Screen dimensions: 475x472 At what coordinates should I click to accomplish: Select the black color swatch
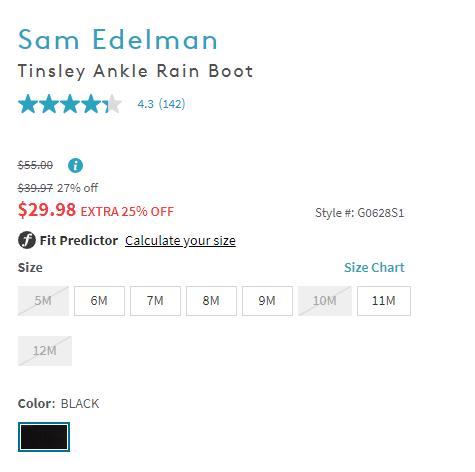(x=44, y=437)
